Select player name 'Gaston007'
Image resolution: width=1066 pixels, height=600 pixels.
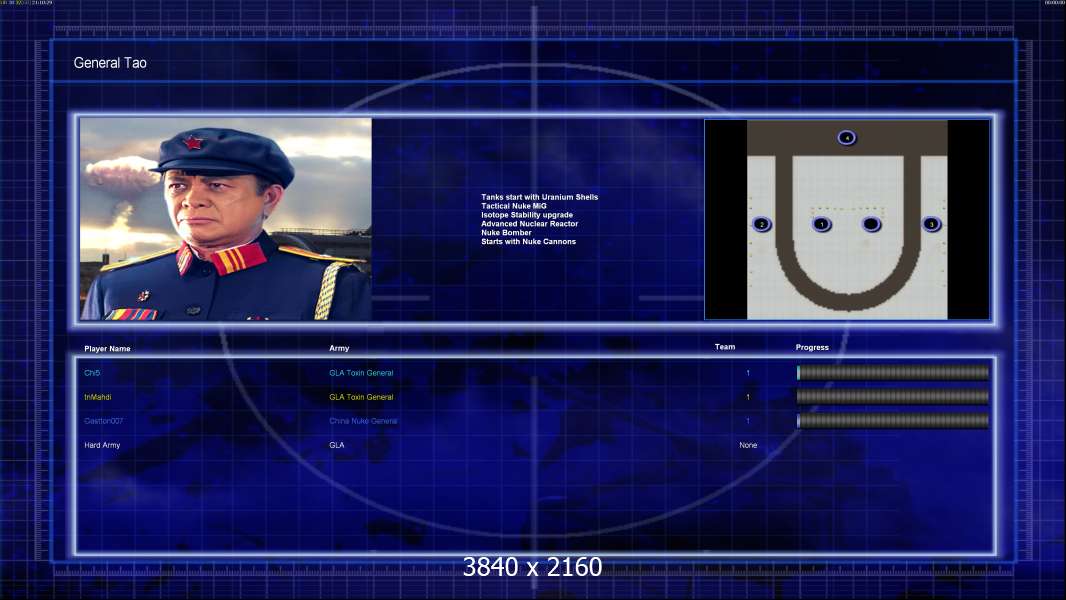tap(104, 421)
